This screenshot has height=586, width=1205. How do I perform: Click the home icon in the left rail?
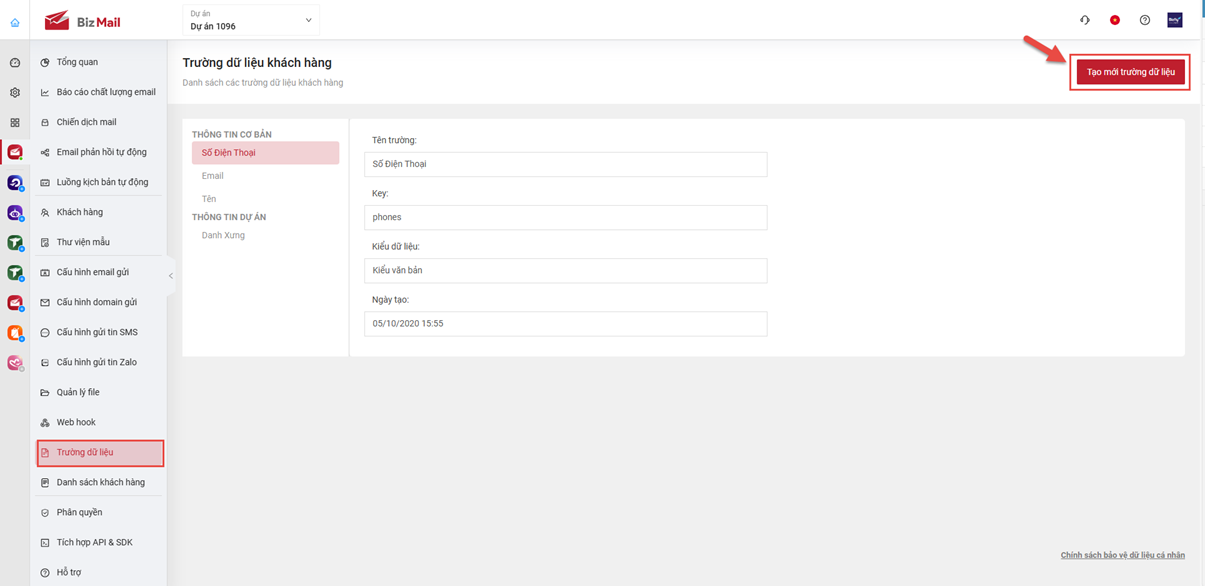(15, 22)
